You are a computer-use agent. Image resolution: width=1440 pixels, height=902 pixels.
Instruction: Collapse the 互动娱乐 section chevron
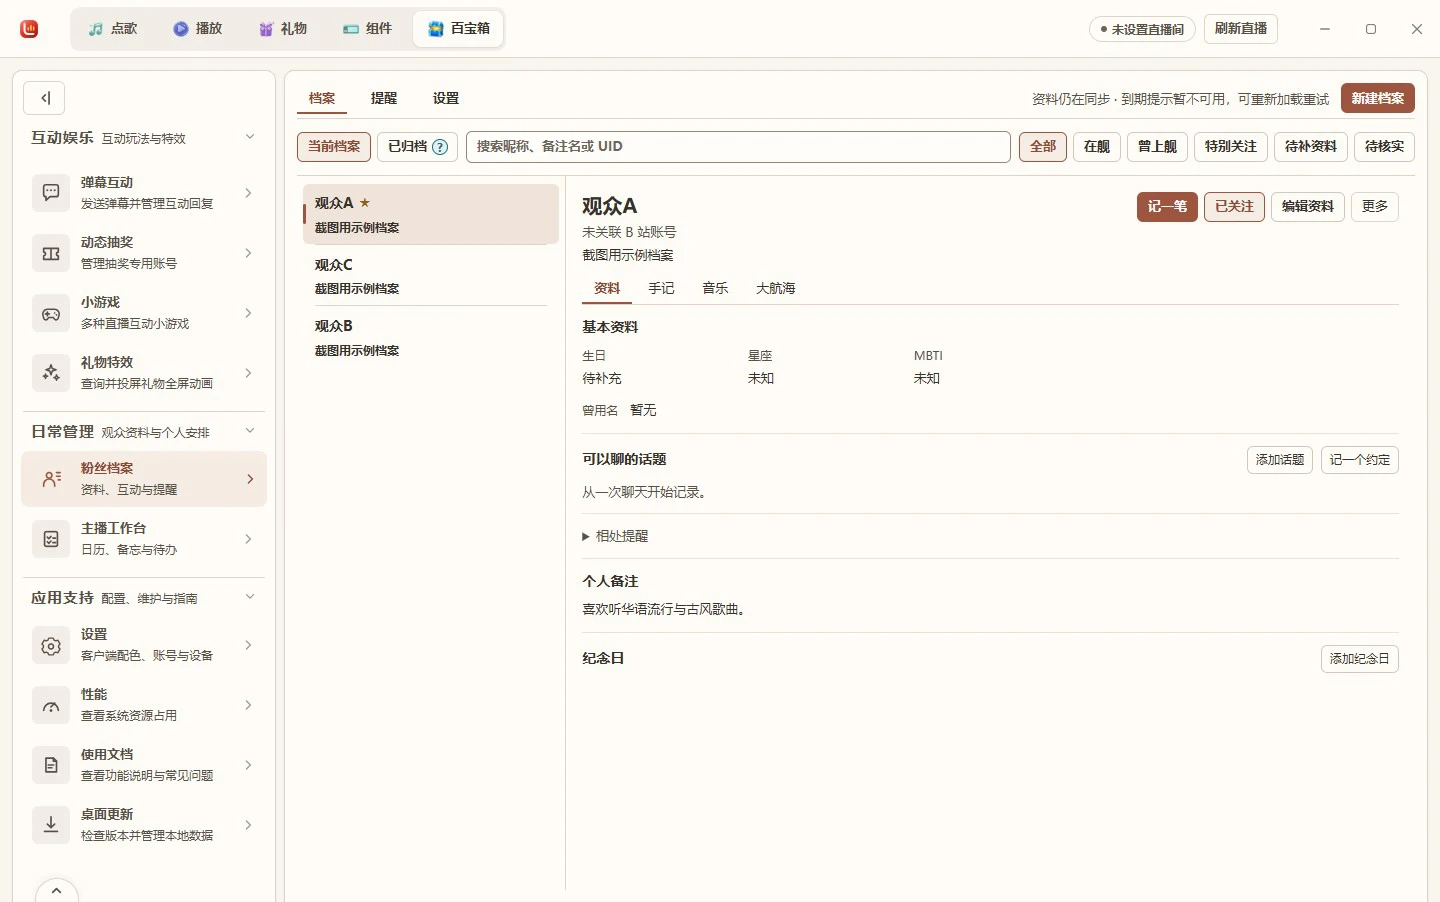point(250,137)
